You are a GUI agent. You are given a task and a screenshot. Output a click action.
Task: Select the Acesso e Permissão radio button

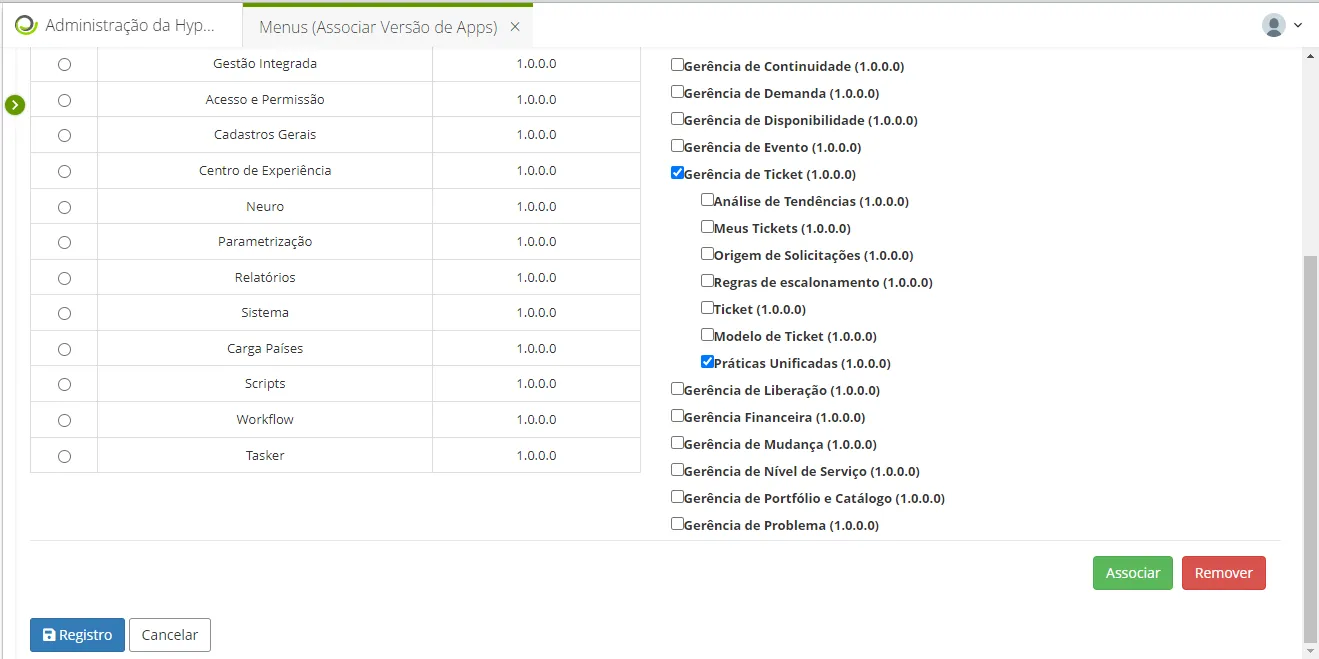pyautogui.click(x=65, y=100)
